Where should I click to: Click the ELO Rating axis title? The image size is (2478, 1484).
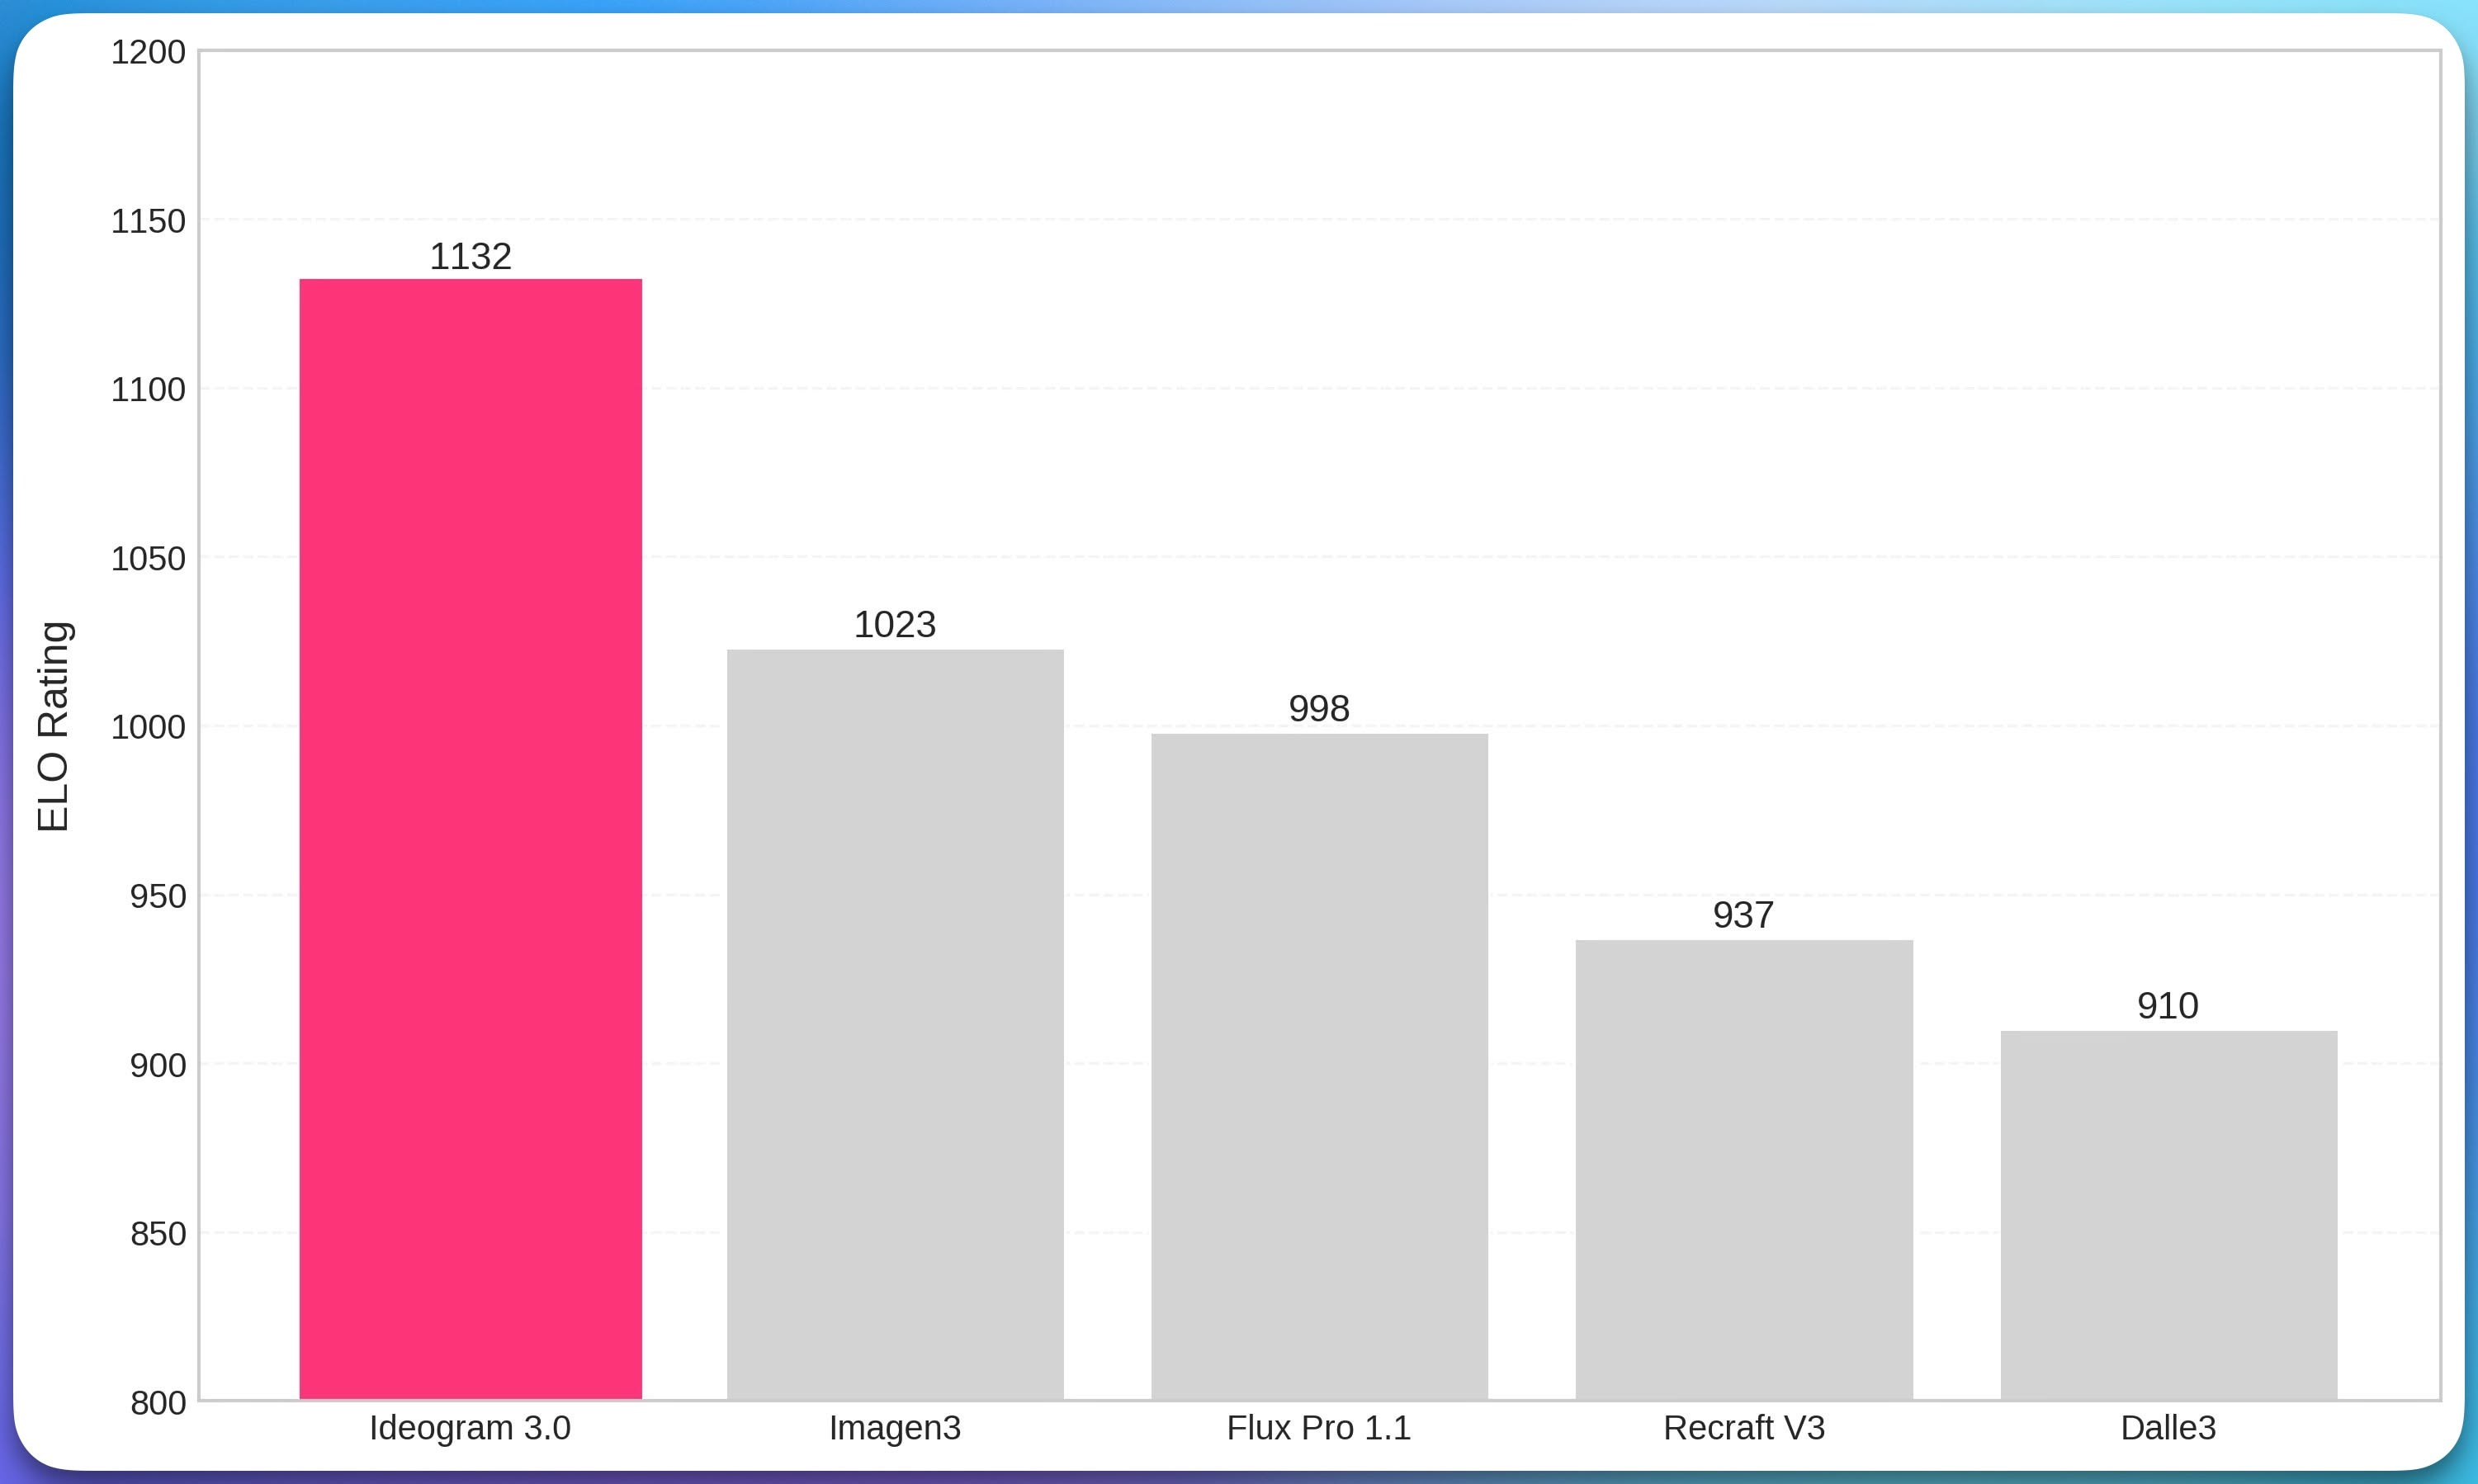(x=53, y=726)
